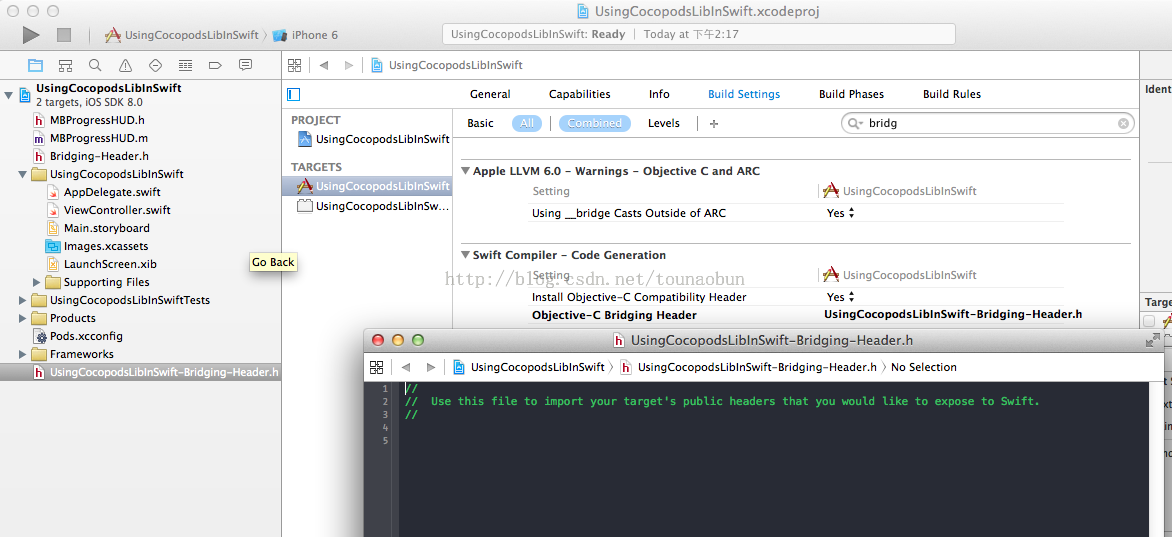Screen dimensions: 1172x537
Task: Toggle the projects and targets list sidebar
Action: pyautogui.click(x=294, y=94)
